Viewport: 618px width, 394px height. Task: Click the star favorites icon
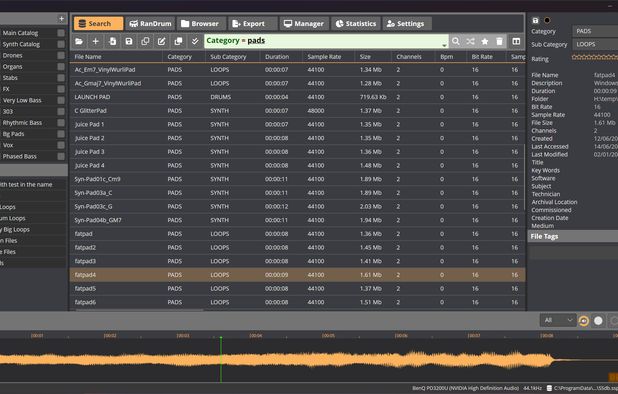coord(485,41)
